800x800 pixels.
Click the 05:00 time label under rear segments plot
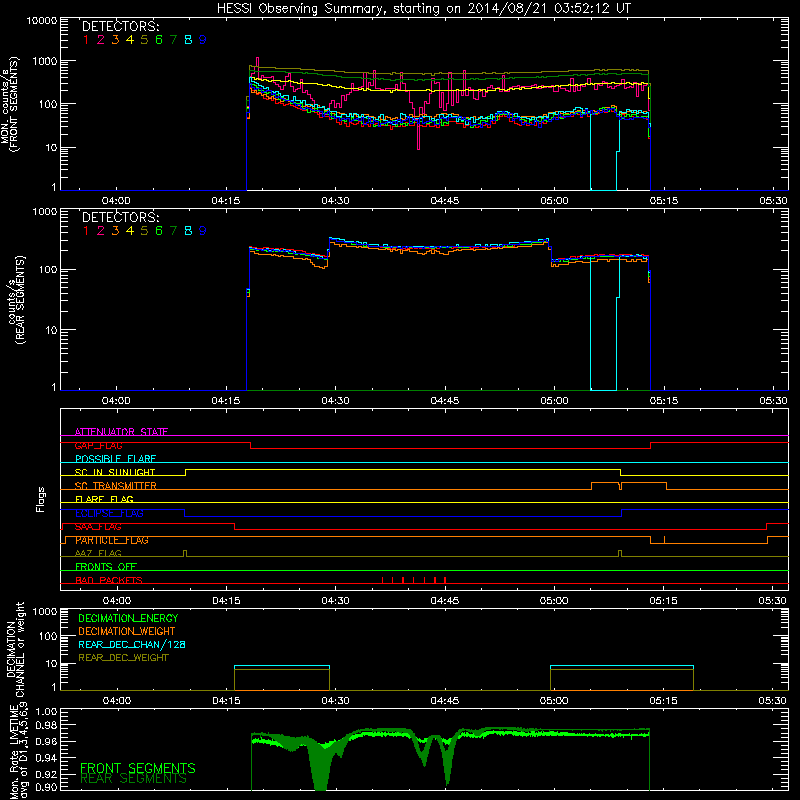(x=554, y=401)
